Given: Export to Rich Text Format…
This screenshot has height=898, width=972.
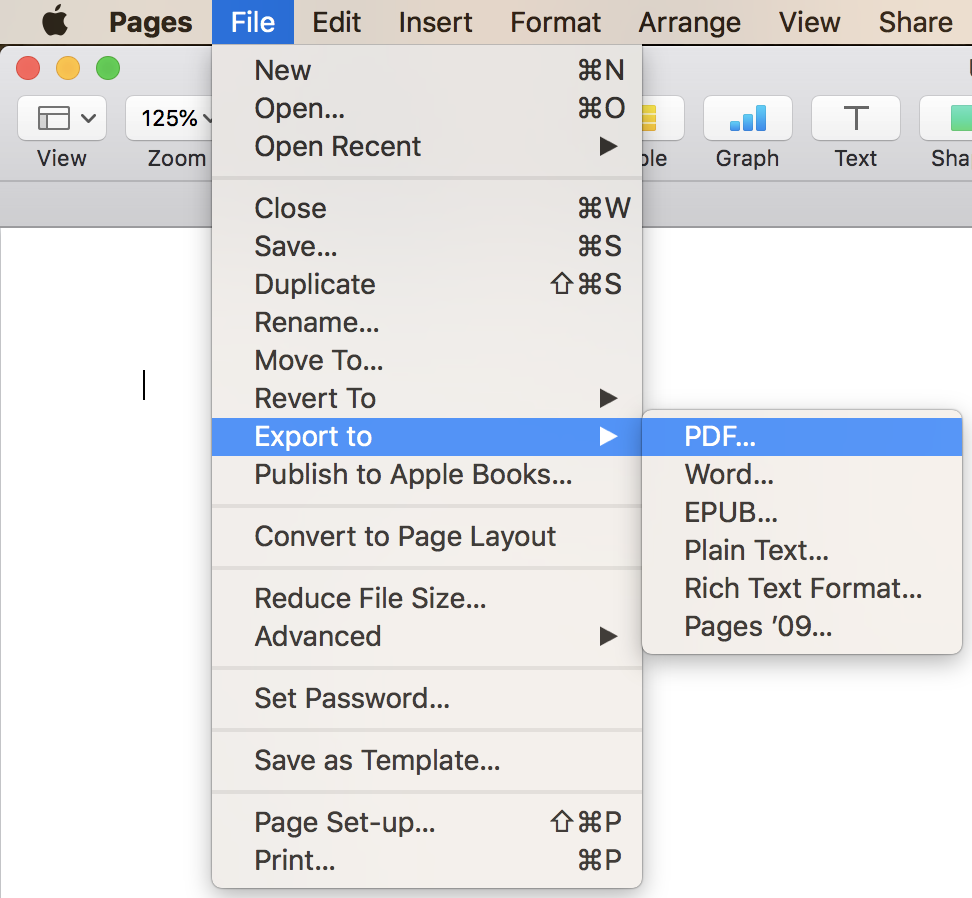Looking at the screenshot, I should [x=802, y=589].
